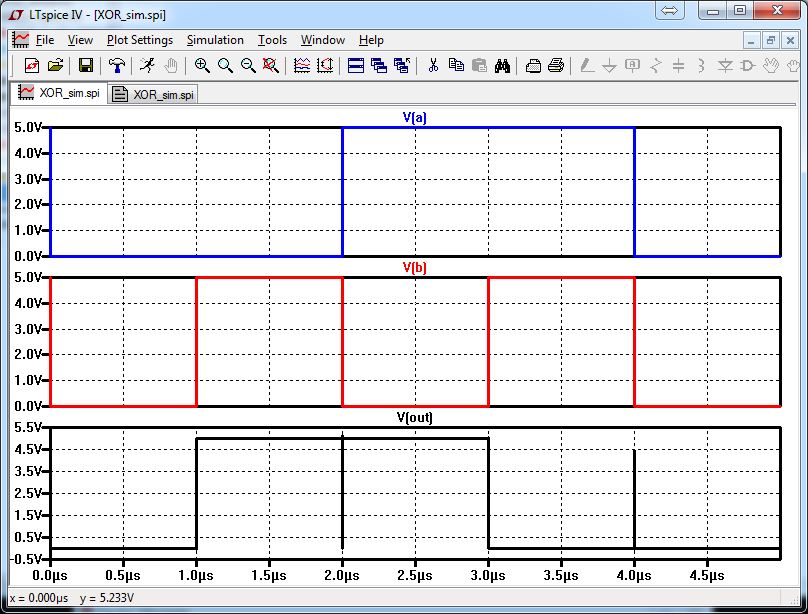Click the Print printer icon

coord(556,65)
